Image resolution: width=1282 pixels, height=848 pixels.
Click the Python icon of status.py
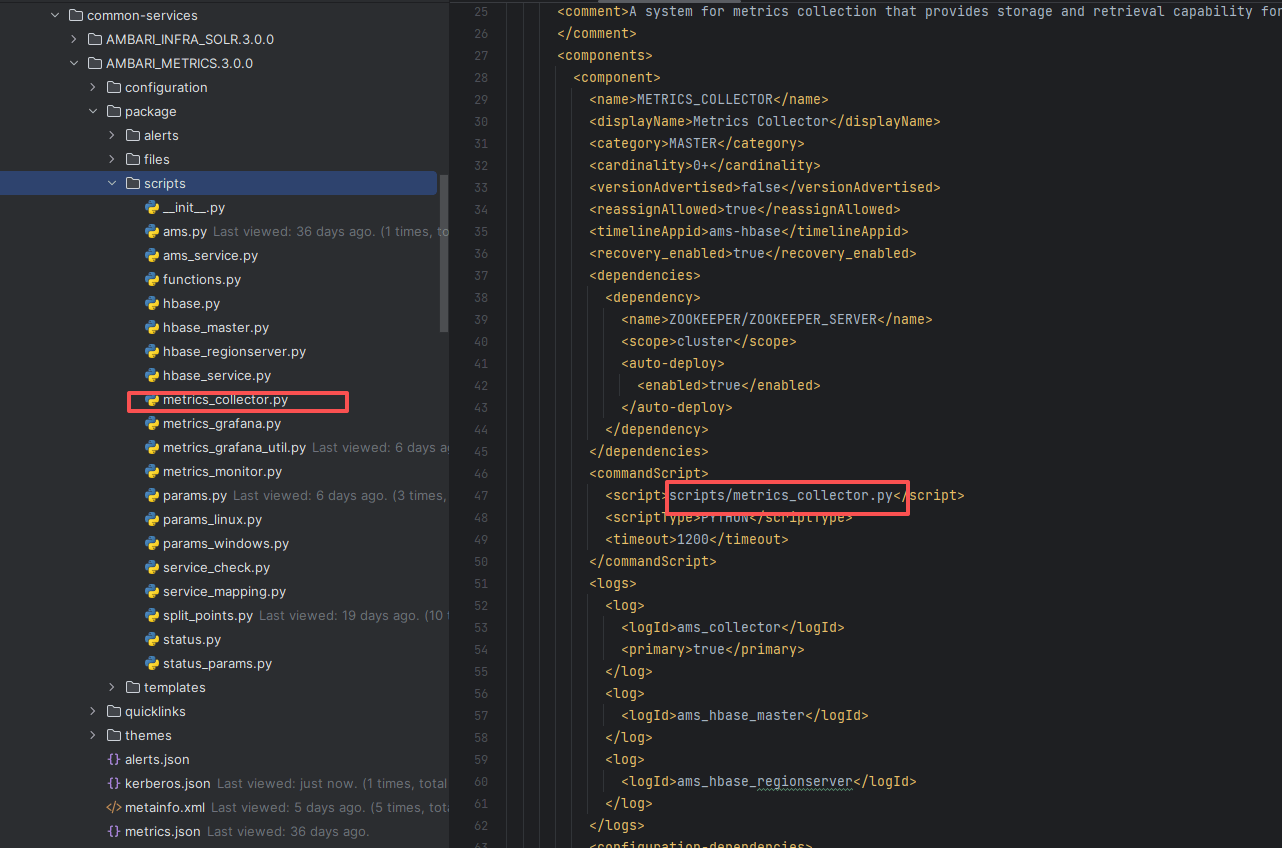click(x=152, y=640)
